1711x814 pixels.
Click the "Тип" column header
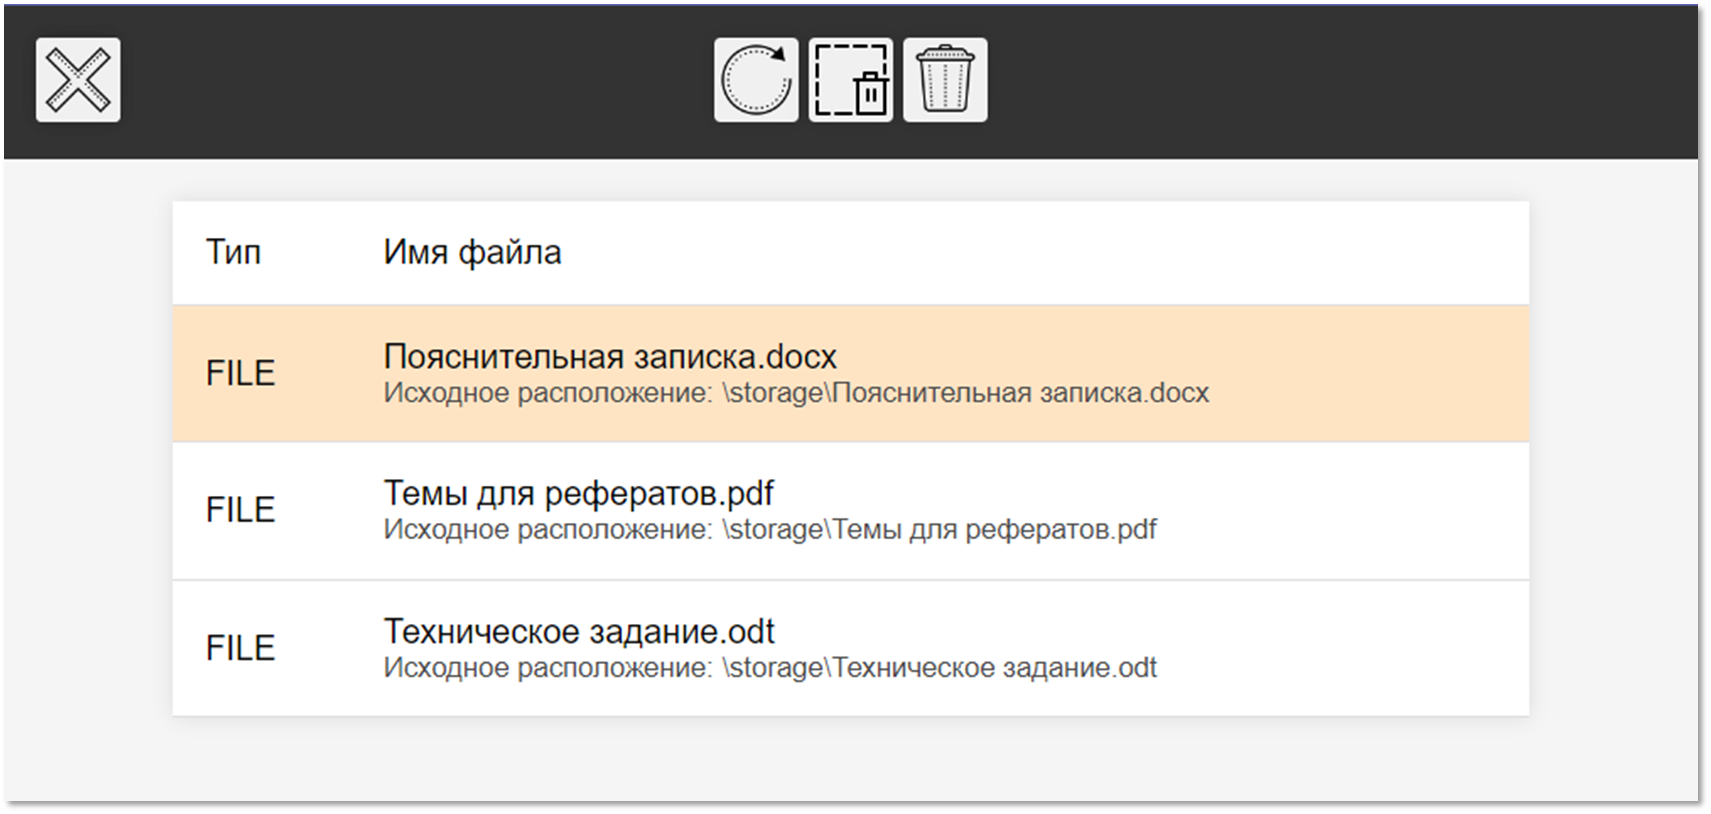point(233,252)
